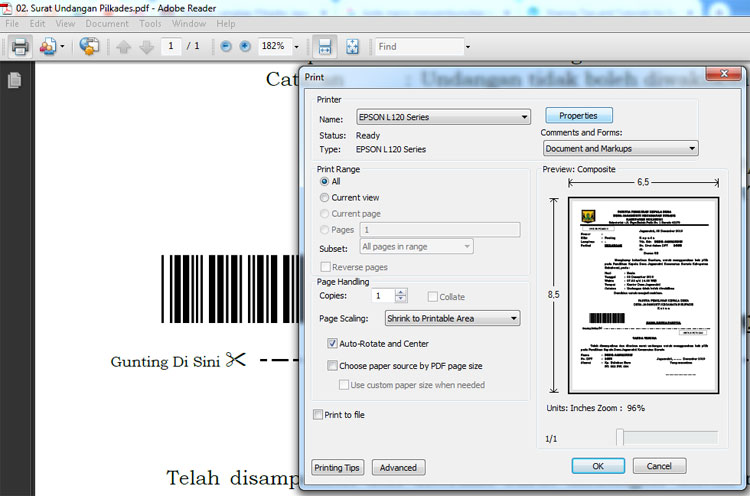This screenshot has width=750, height=496.
Task: Toggle the Collate checkbox
Action: pos(432,297)
